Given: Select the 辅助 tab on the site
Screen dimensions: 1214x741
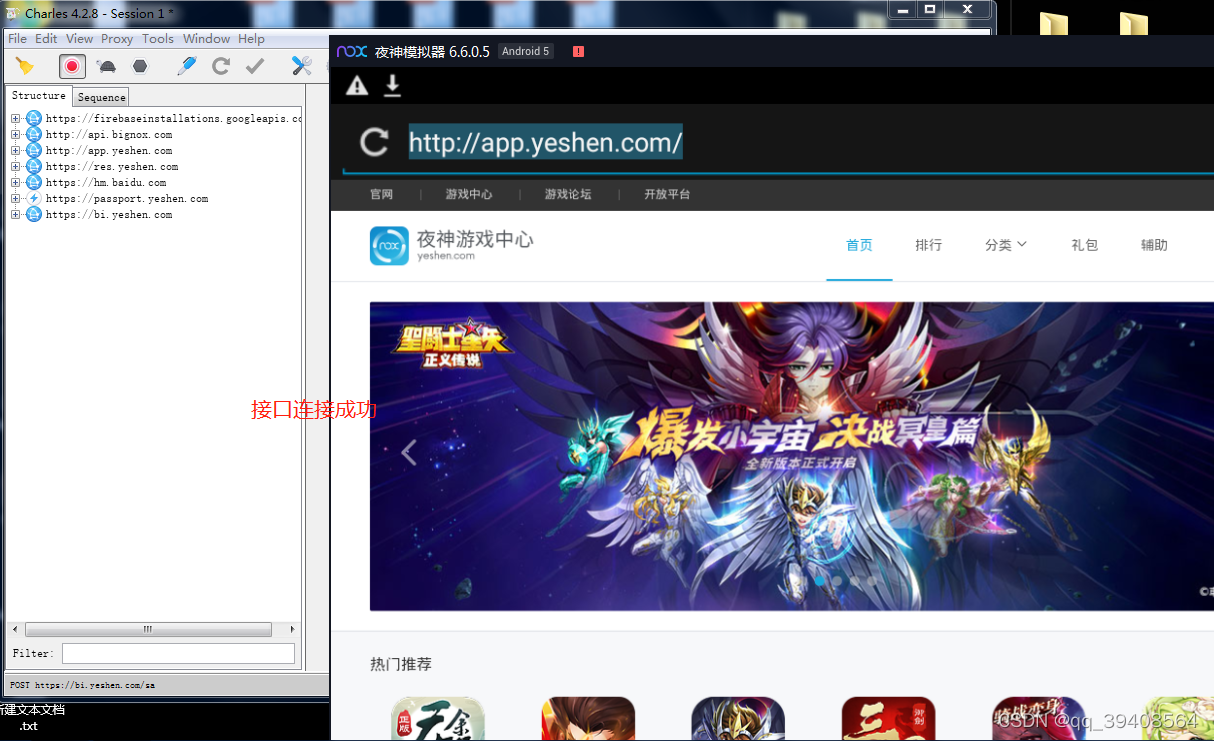Looking at the screenshot, I should tap(1154, 245).
